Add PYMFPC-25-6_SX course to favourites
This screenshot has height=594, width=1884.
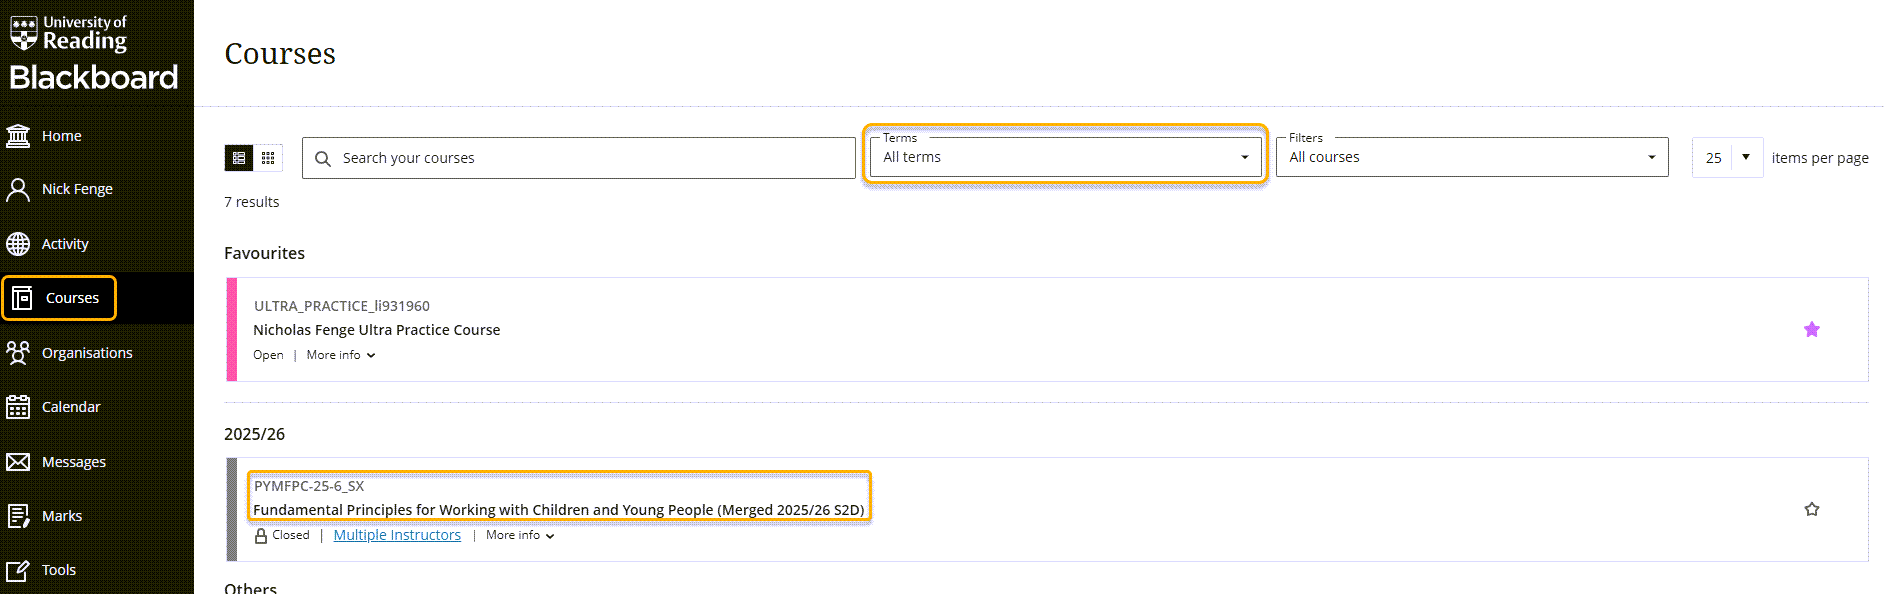point(1811,510)
